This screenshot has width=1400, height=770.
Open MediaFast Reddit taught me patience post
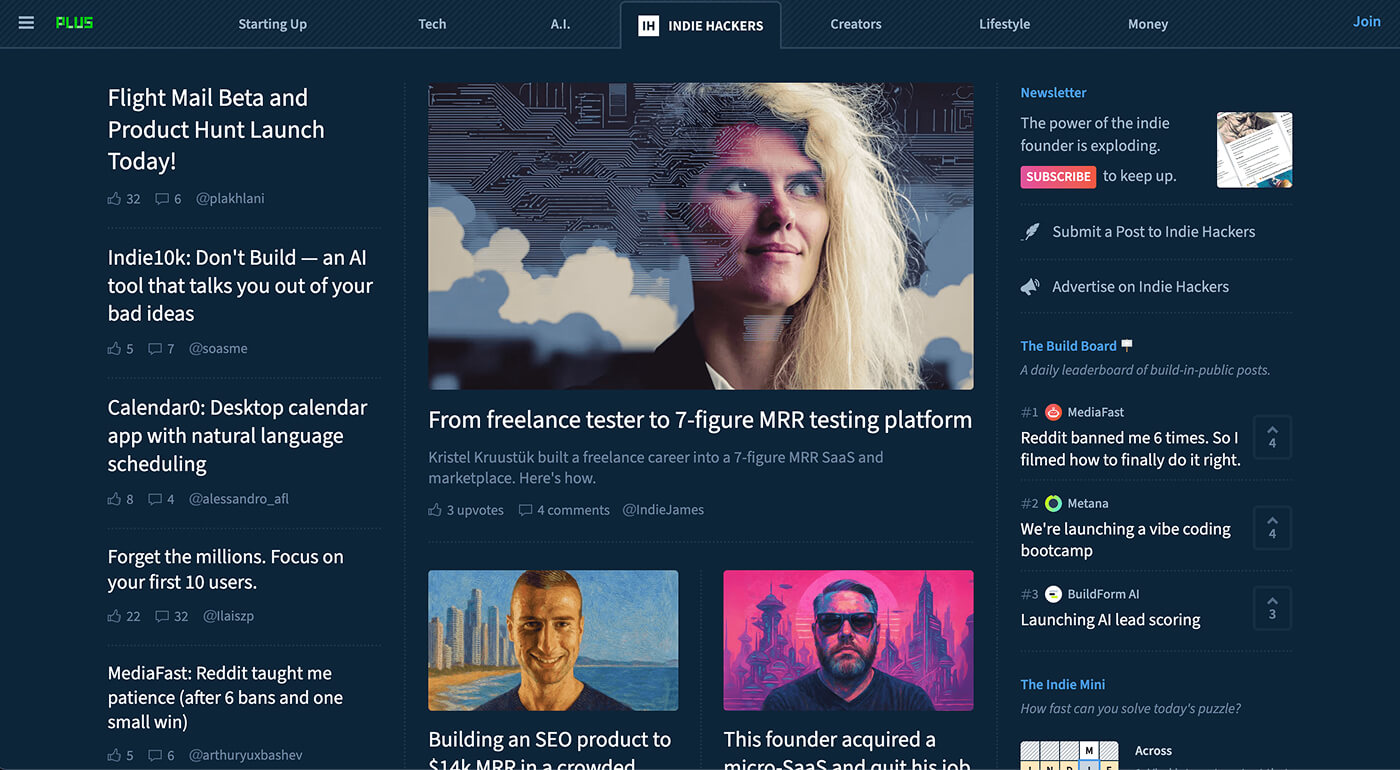225,697
